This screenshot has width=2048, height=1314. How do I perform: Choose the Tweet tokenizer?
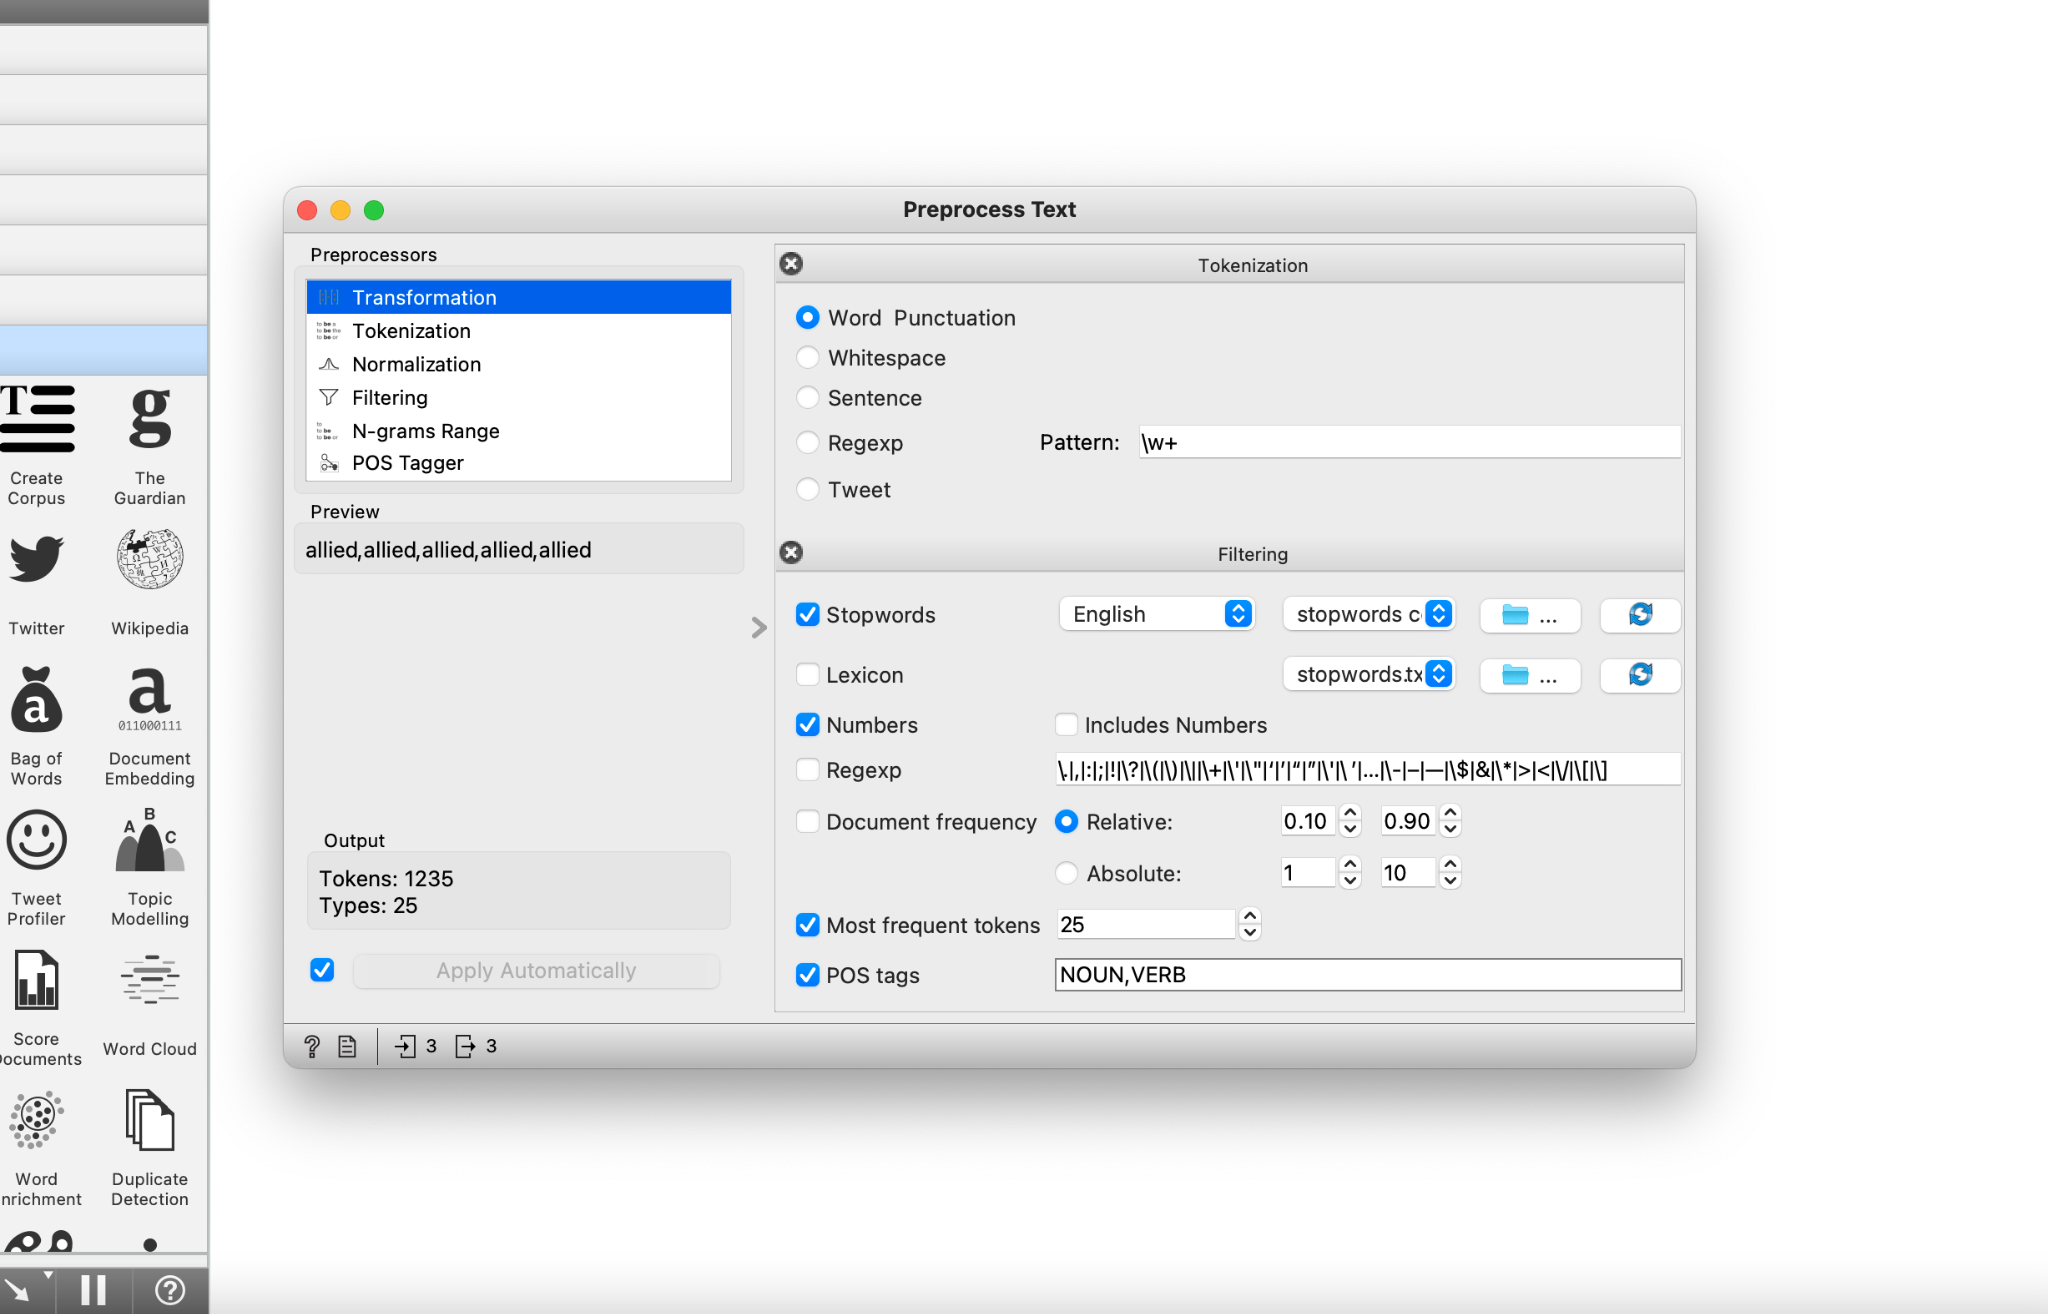click(x=807, y=489)
